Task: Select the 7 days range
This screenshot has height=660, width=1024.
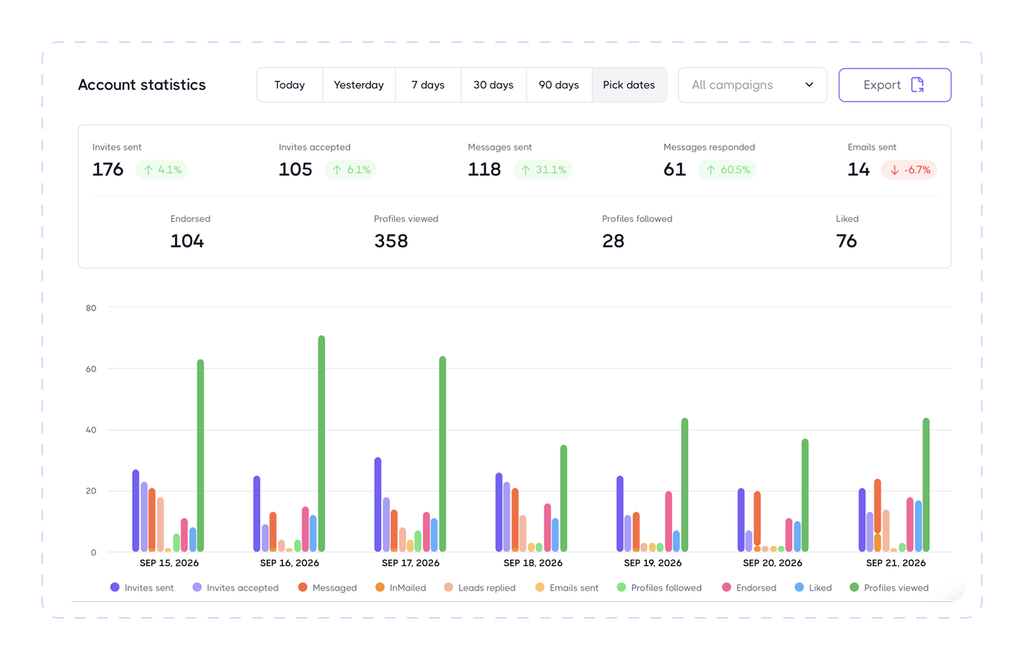Action: [x=428, y=85]
